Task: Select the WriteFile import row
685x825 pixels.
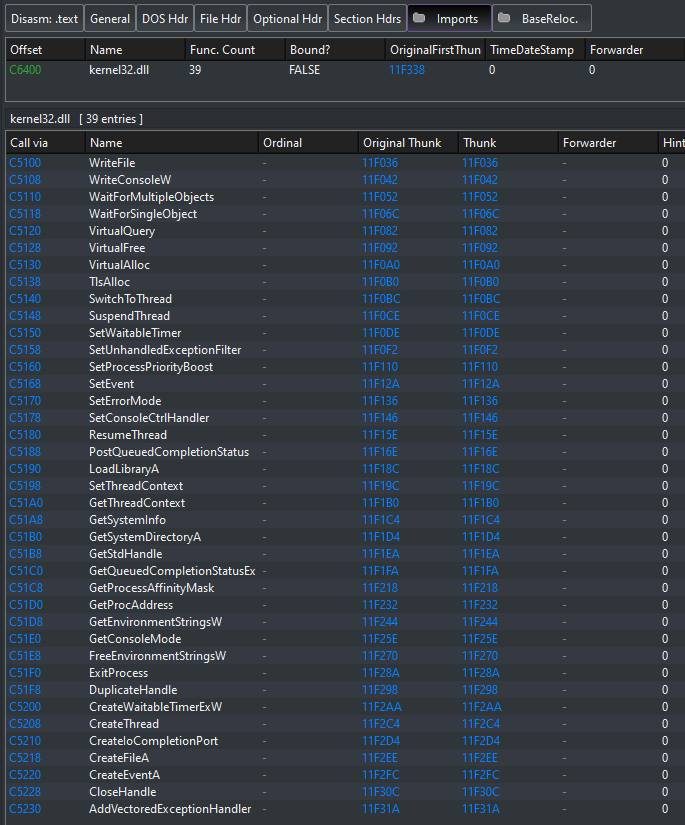Action: [x=345, y=163]
